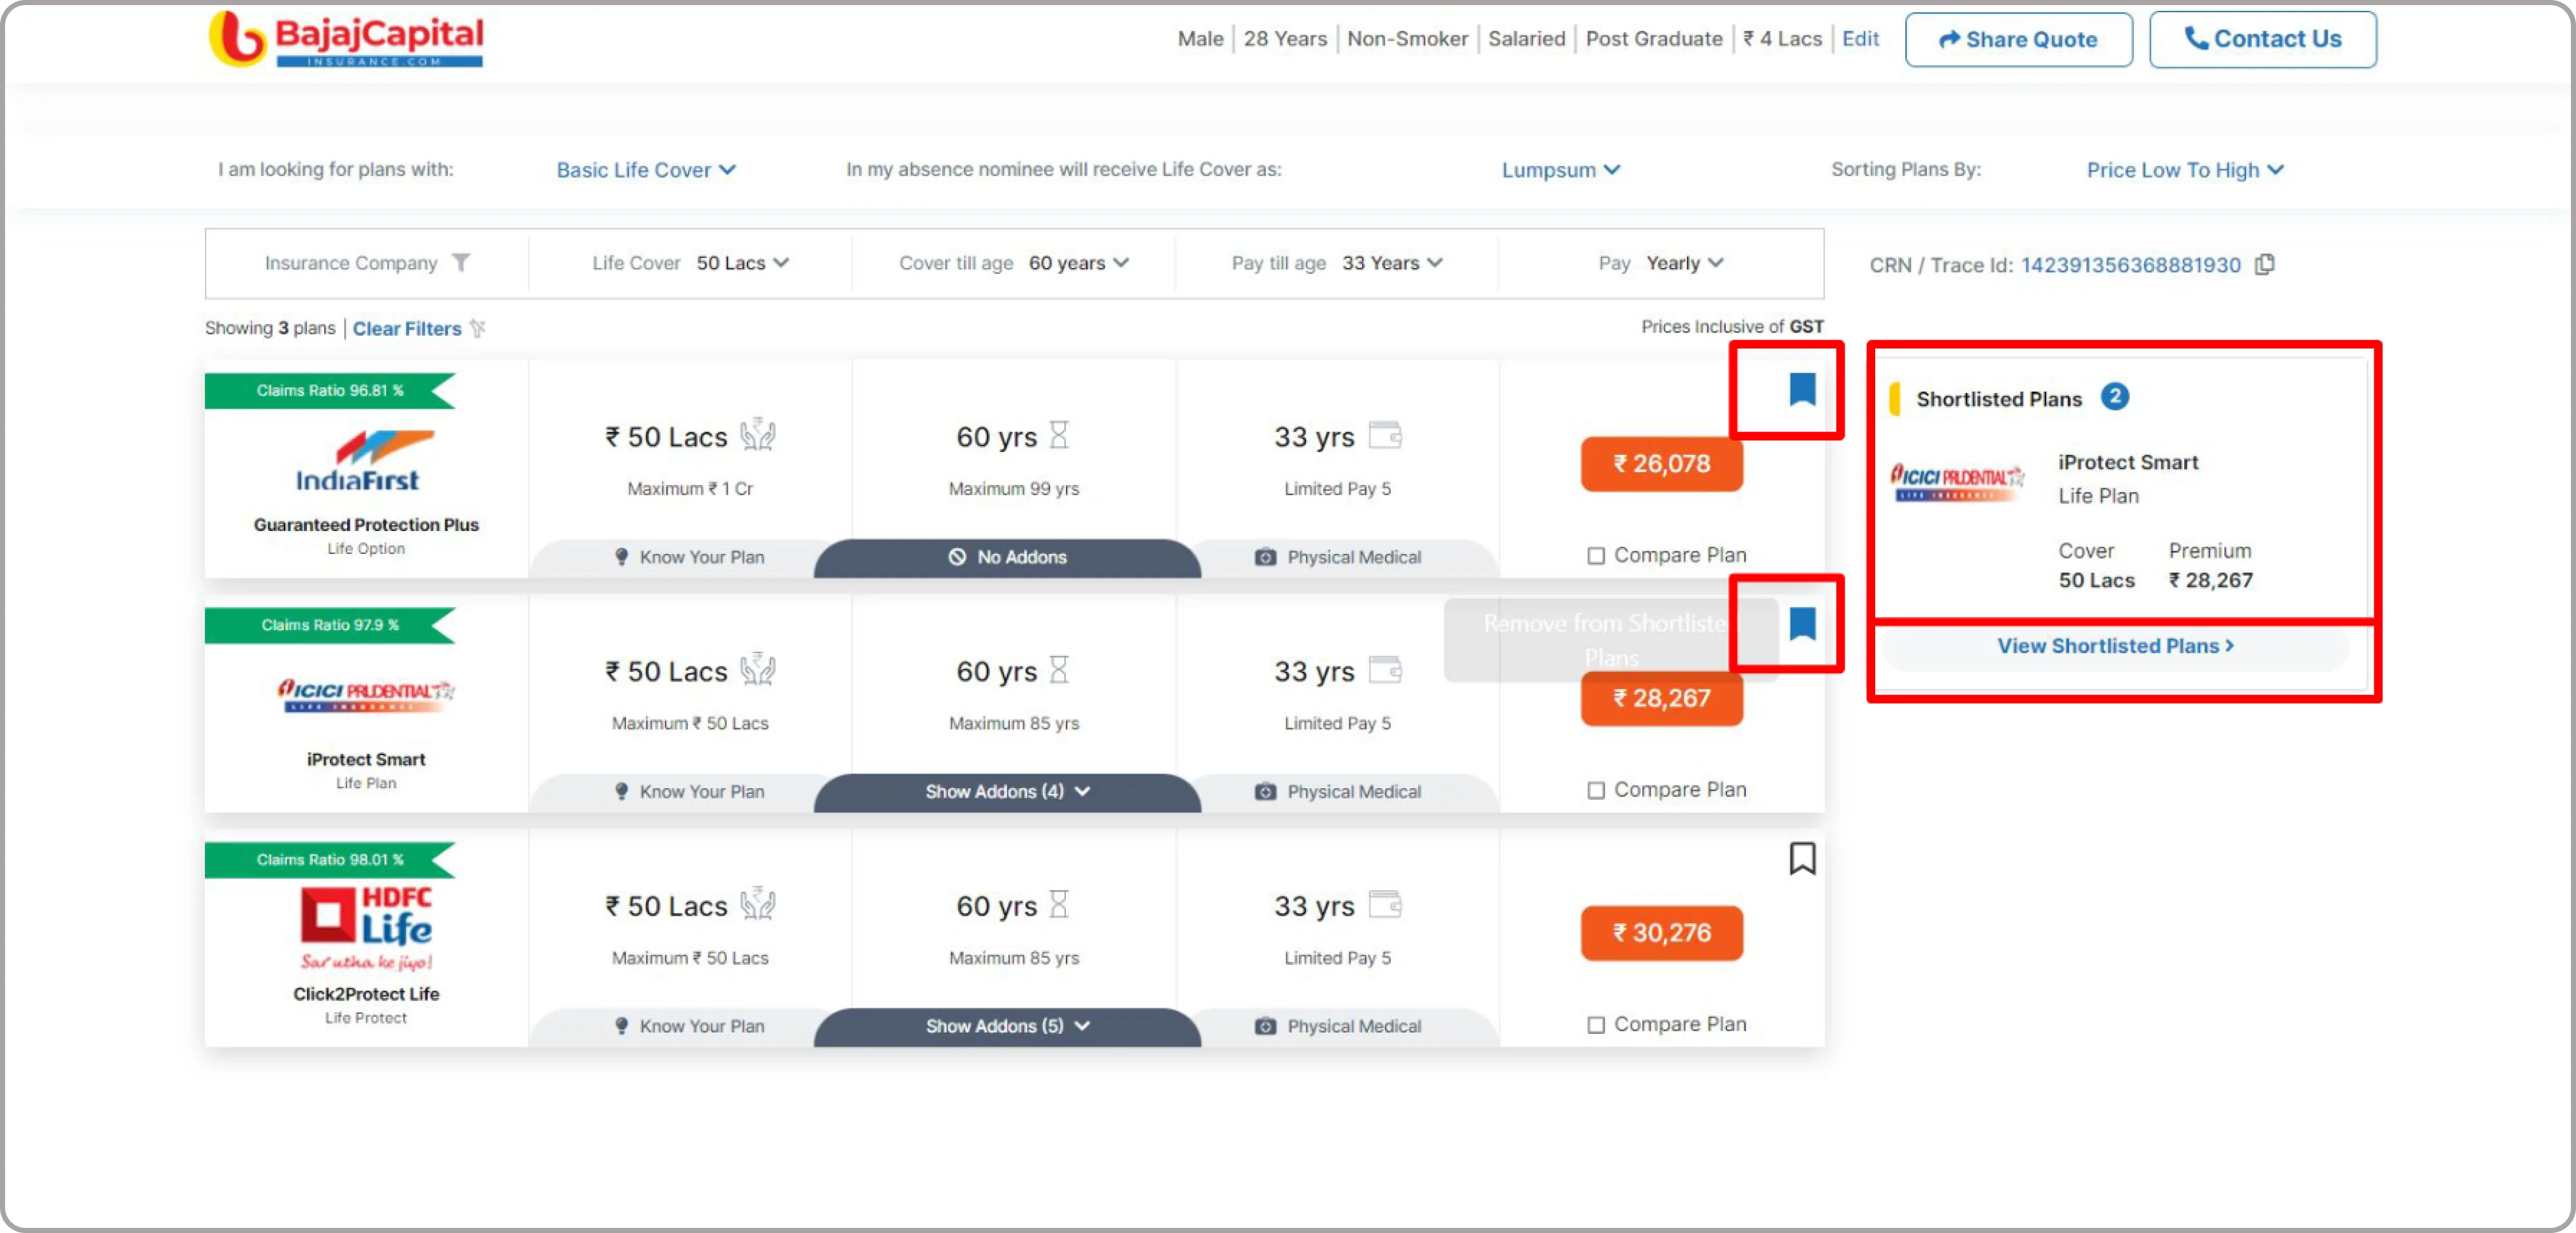Expand Show Addons (4) for iProtect Smart
Viewport: 2576px width, 1233px height.
[1007, 792]
